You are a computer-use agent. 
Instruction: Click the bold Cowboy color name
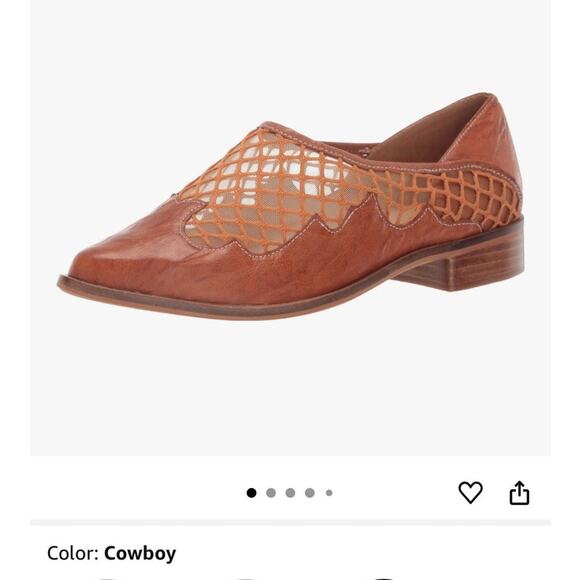pyautogui.click(x=140, y=554)
